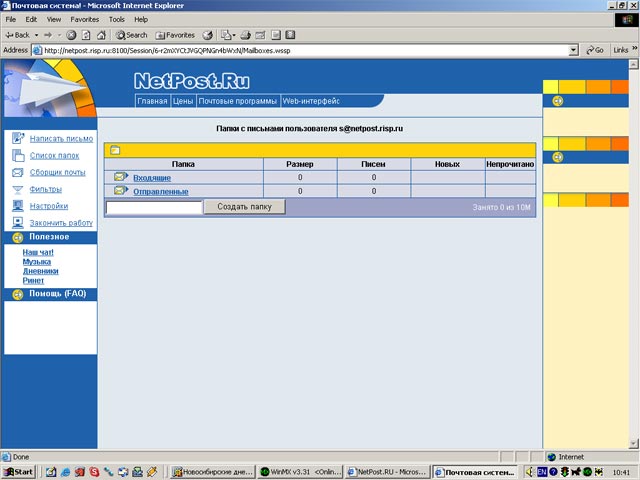Open the Отправленные folder link
Viewport: 640px width, 480px height.
161,191
